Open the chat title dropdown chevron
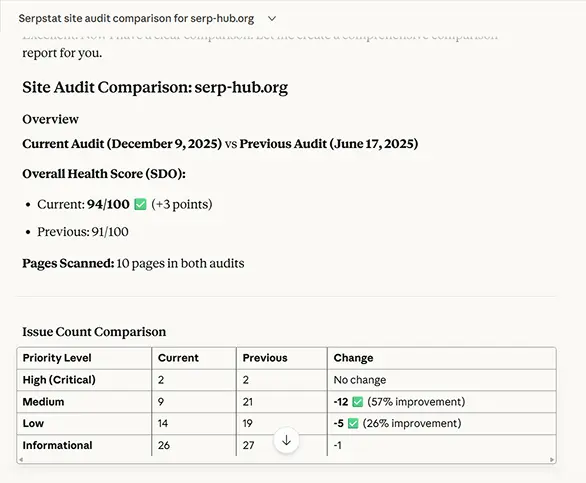 click(x=272, y=18)
